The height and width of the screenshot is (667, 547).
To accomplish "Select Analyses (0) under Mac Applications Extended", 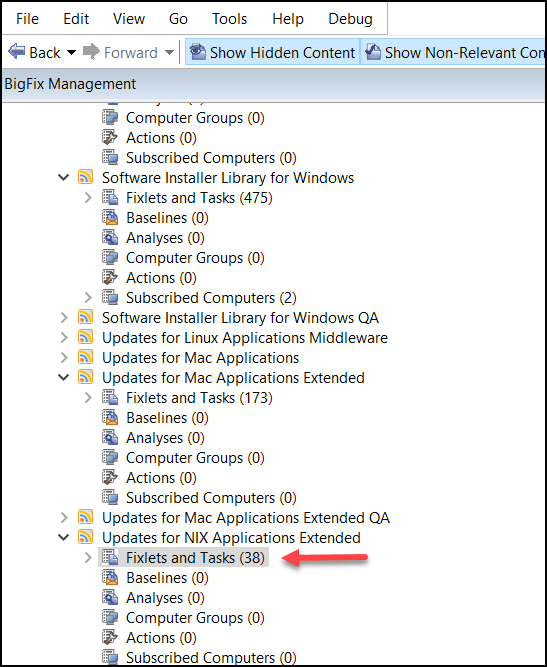I will coord(165,437).
